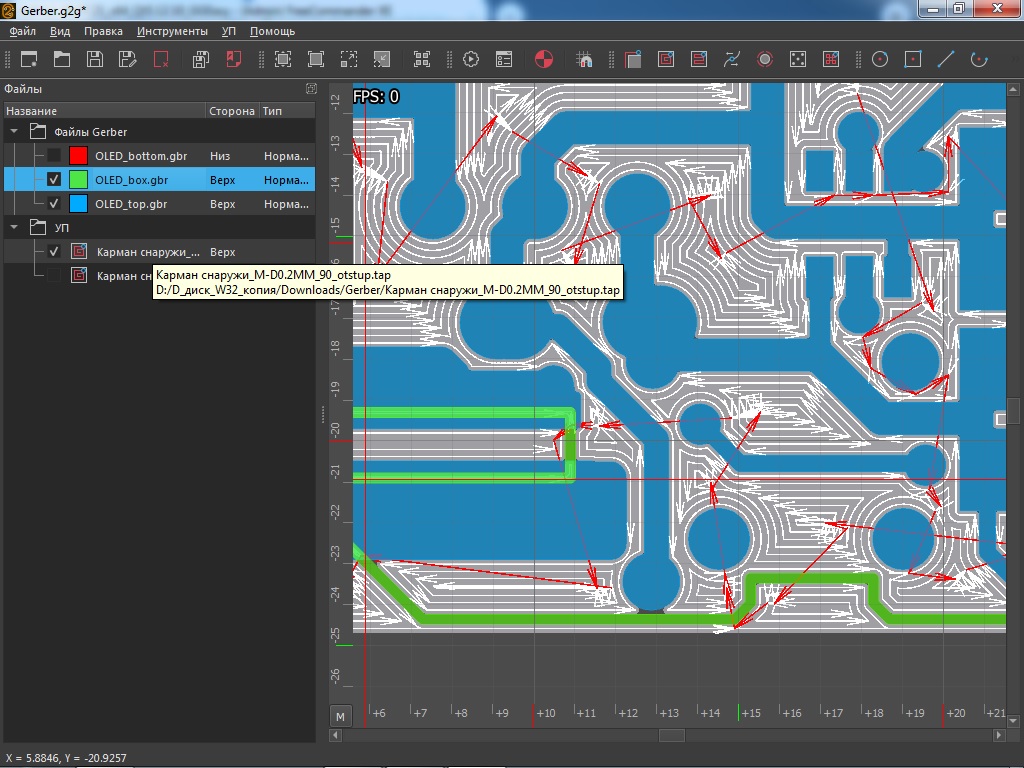The image size is (1024, 768).
Task: Click the grid magnet snap icon
Action: (585, 59)
